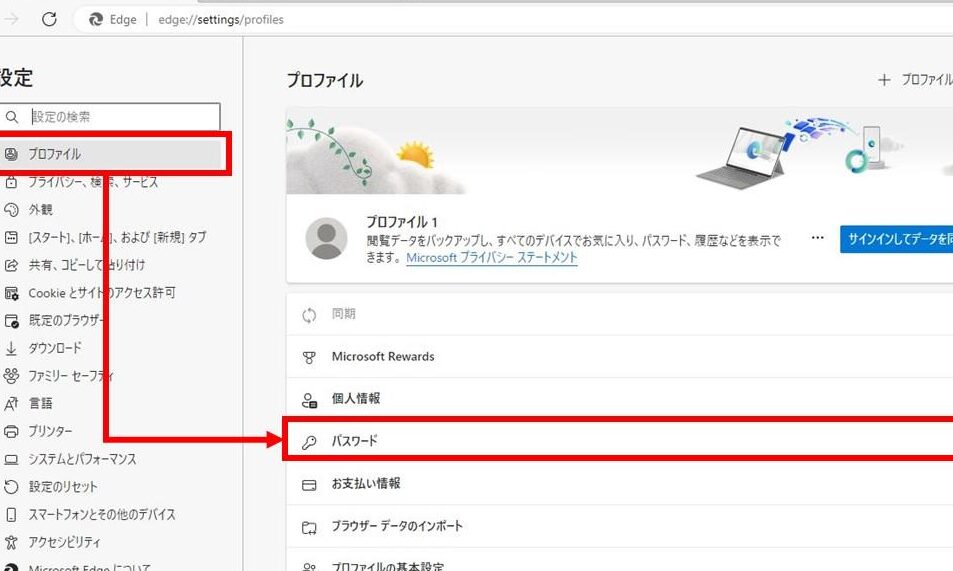
Task: Open ブラウザー データのインポート row
Action: (397, 526)
